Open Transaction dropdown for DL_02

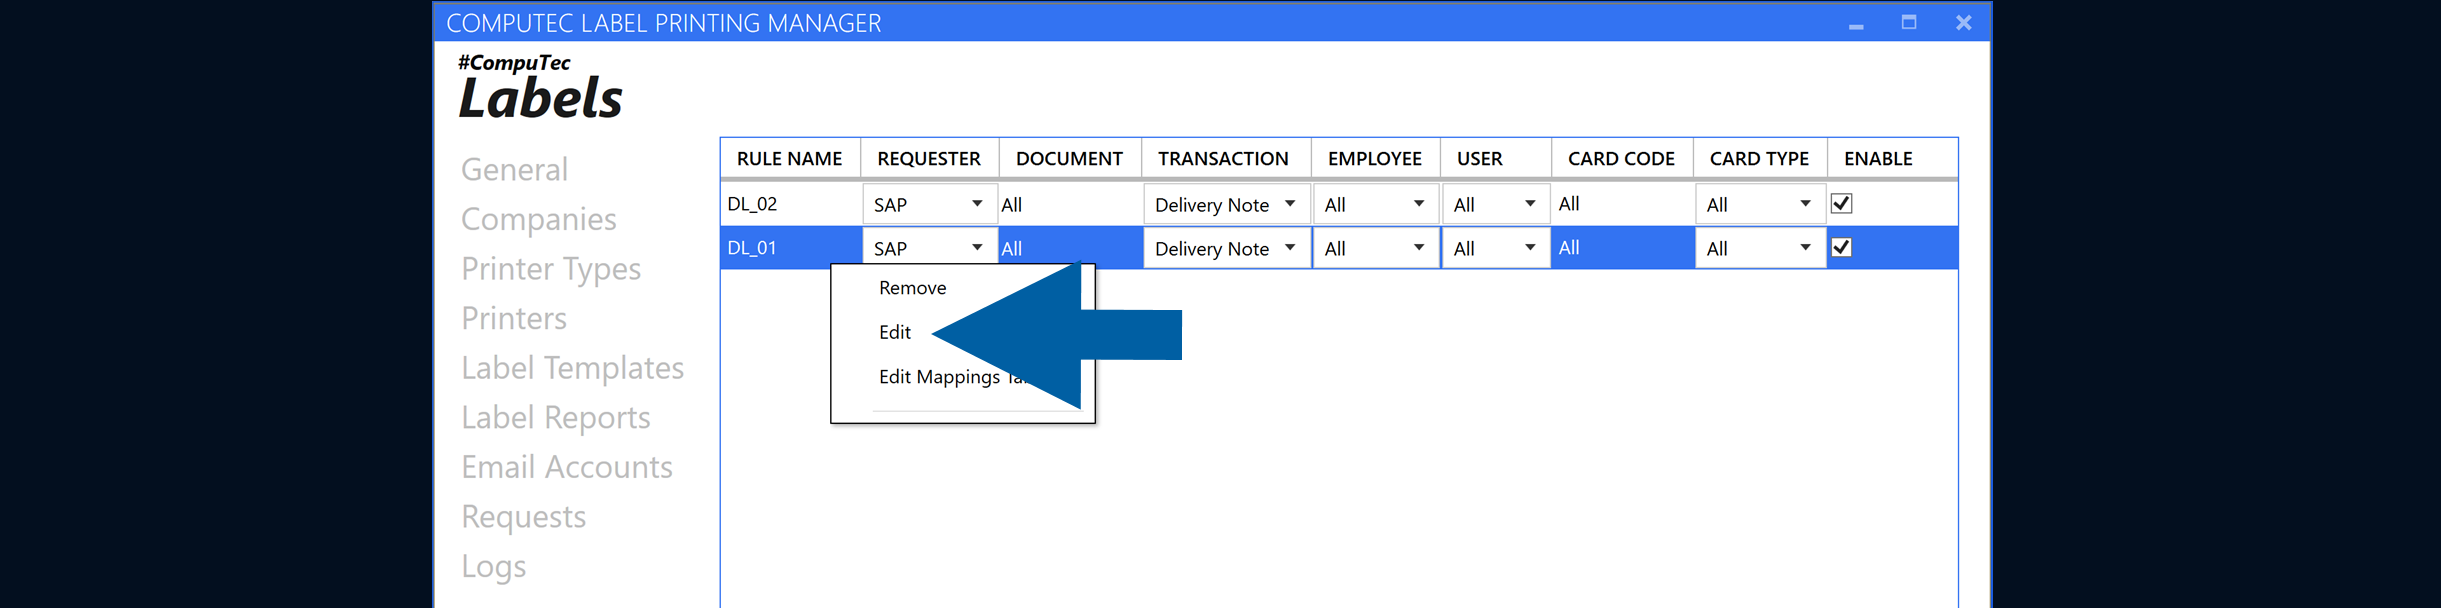click(1226, 204)
